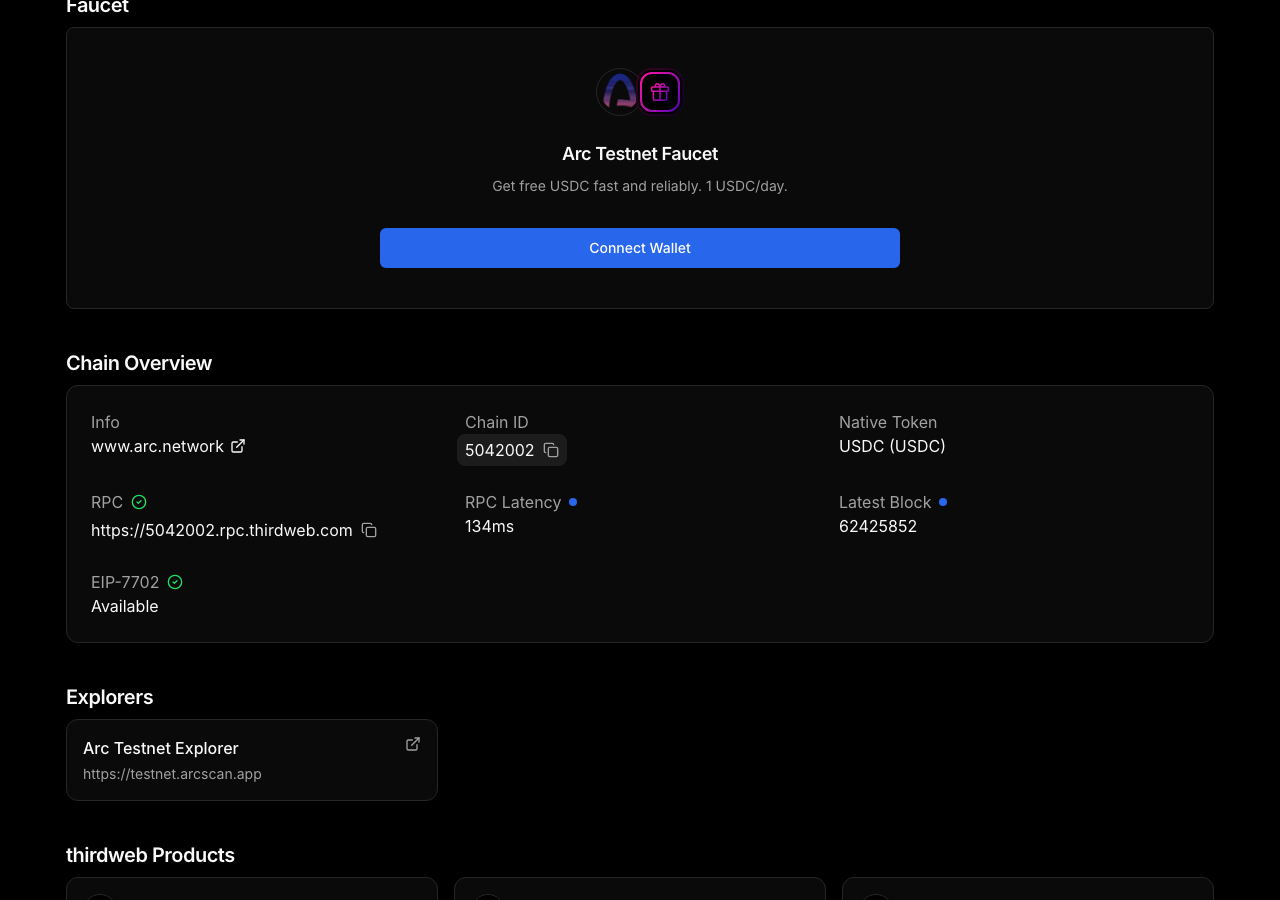The height and width of the screenshot is (900, 1280).
Task: Click the thirdweb Products section heading
Action: point(150,855)
